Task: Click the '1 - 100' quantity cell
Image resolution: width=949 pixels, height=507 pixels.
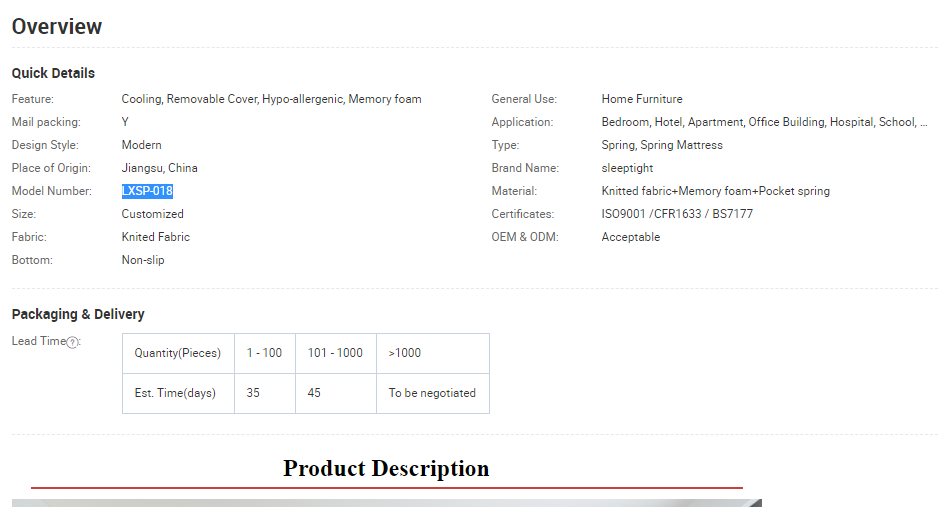Action: 264,353
